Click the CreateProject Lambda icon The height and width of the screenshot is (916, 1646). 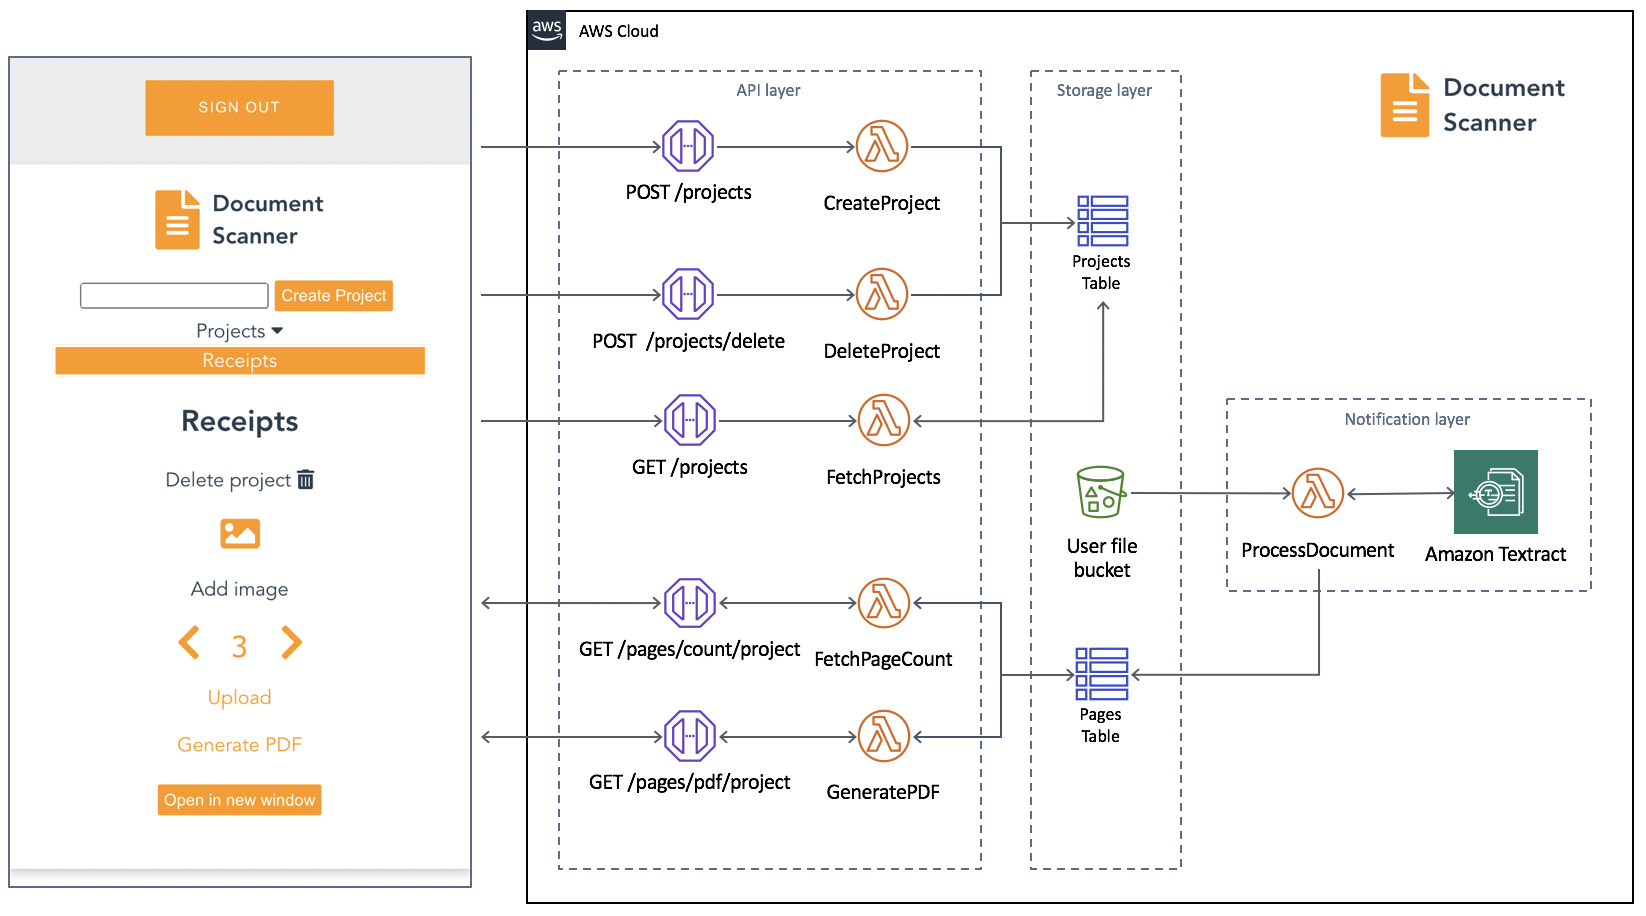882,147
